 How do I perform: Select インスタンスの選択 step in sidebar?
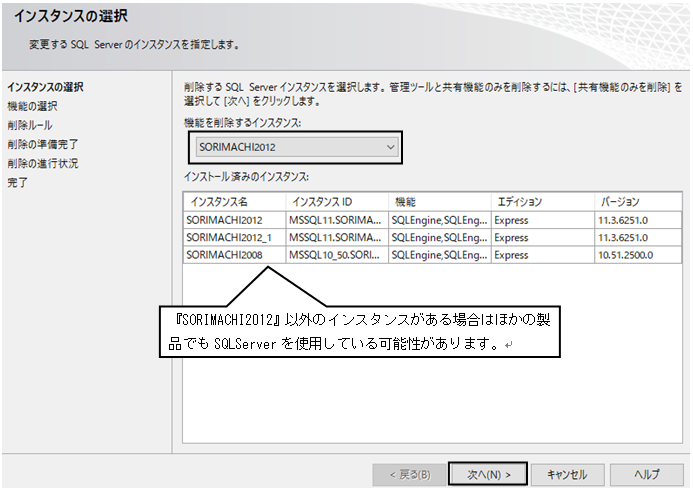[45, 87]
